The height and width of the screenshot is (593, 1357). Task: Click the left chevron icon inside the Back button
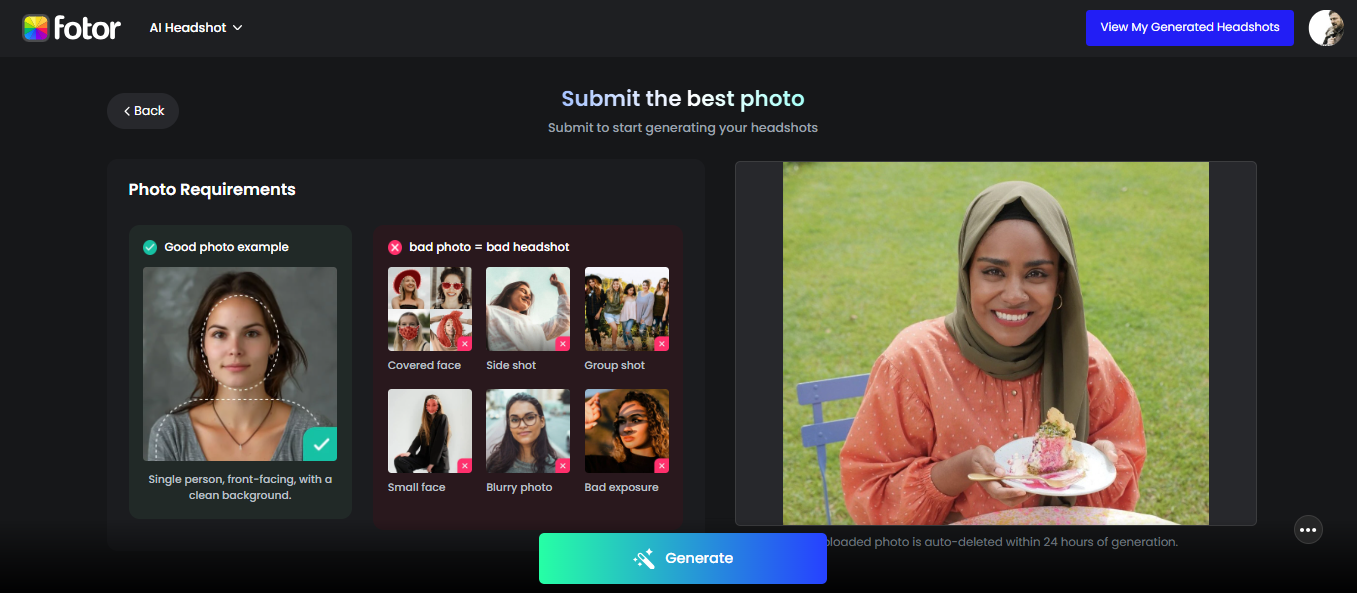[x=127, y=110]
